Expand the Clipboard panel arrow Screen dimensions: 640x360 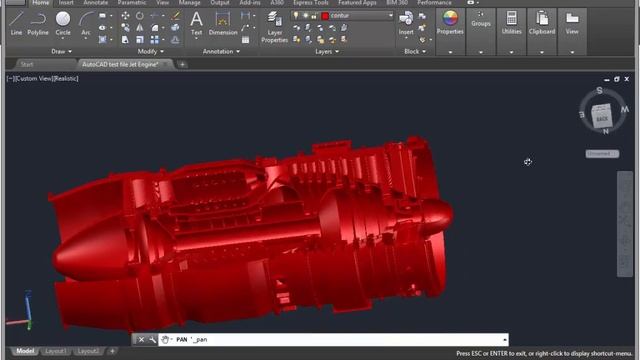542,52
